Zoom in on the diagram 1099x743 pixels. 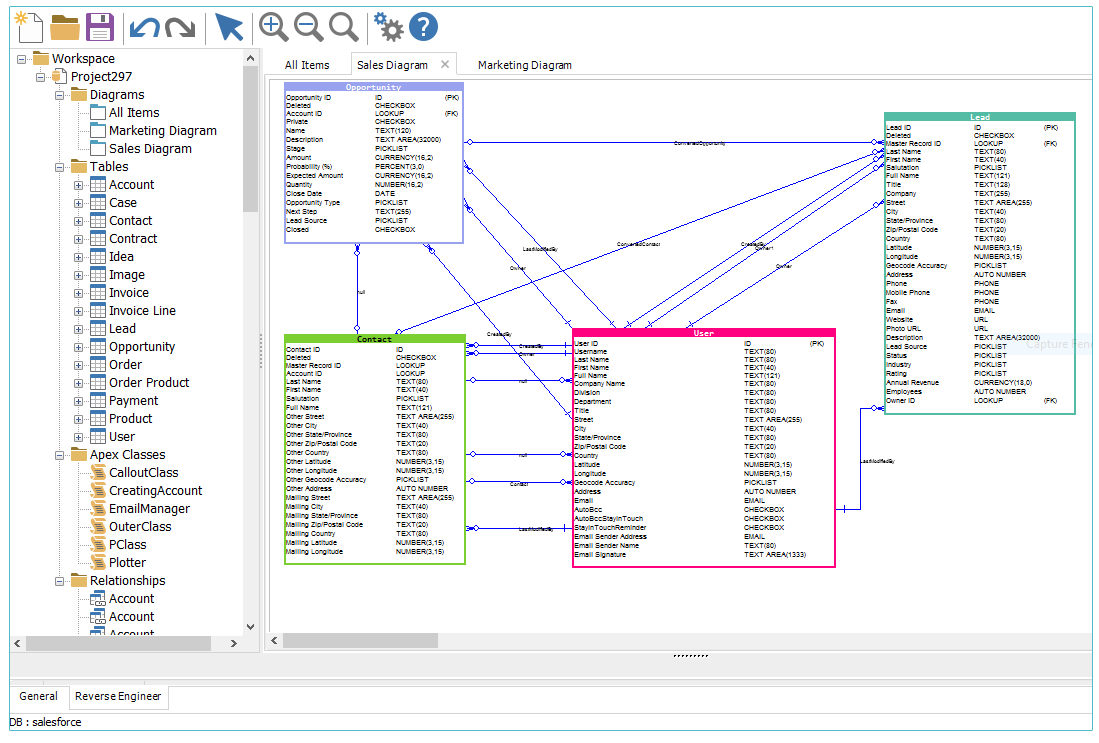[x=273, y=27]
